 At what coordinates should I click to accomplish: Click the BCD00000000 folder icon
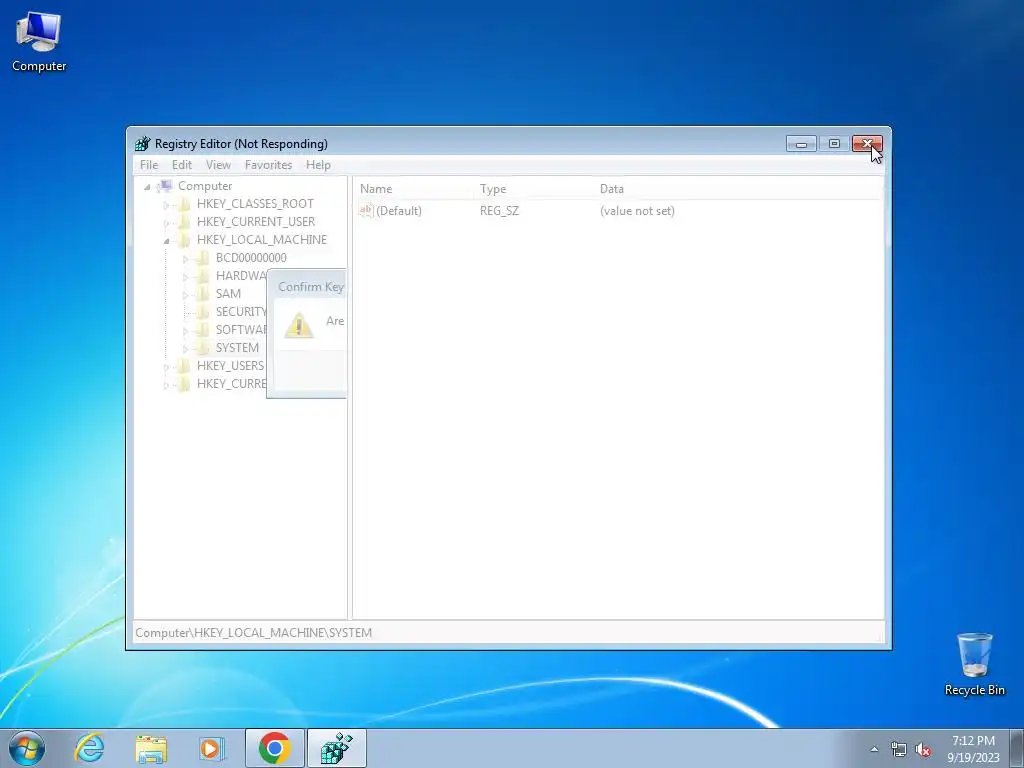203,258
